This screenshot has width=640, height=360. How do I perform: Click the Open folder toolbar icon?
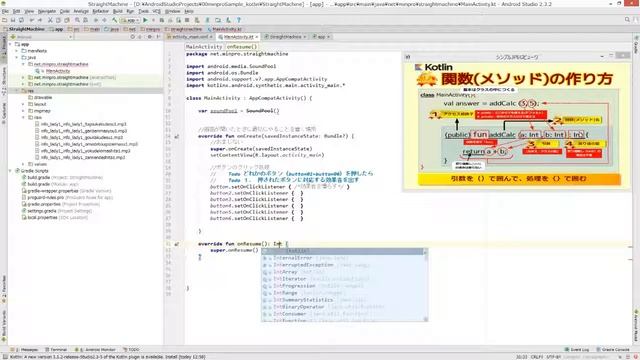pos(4,20)
